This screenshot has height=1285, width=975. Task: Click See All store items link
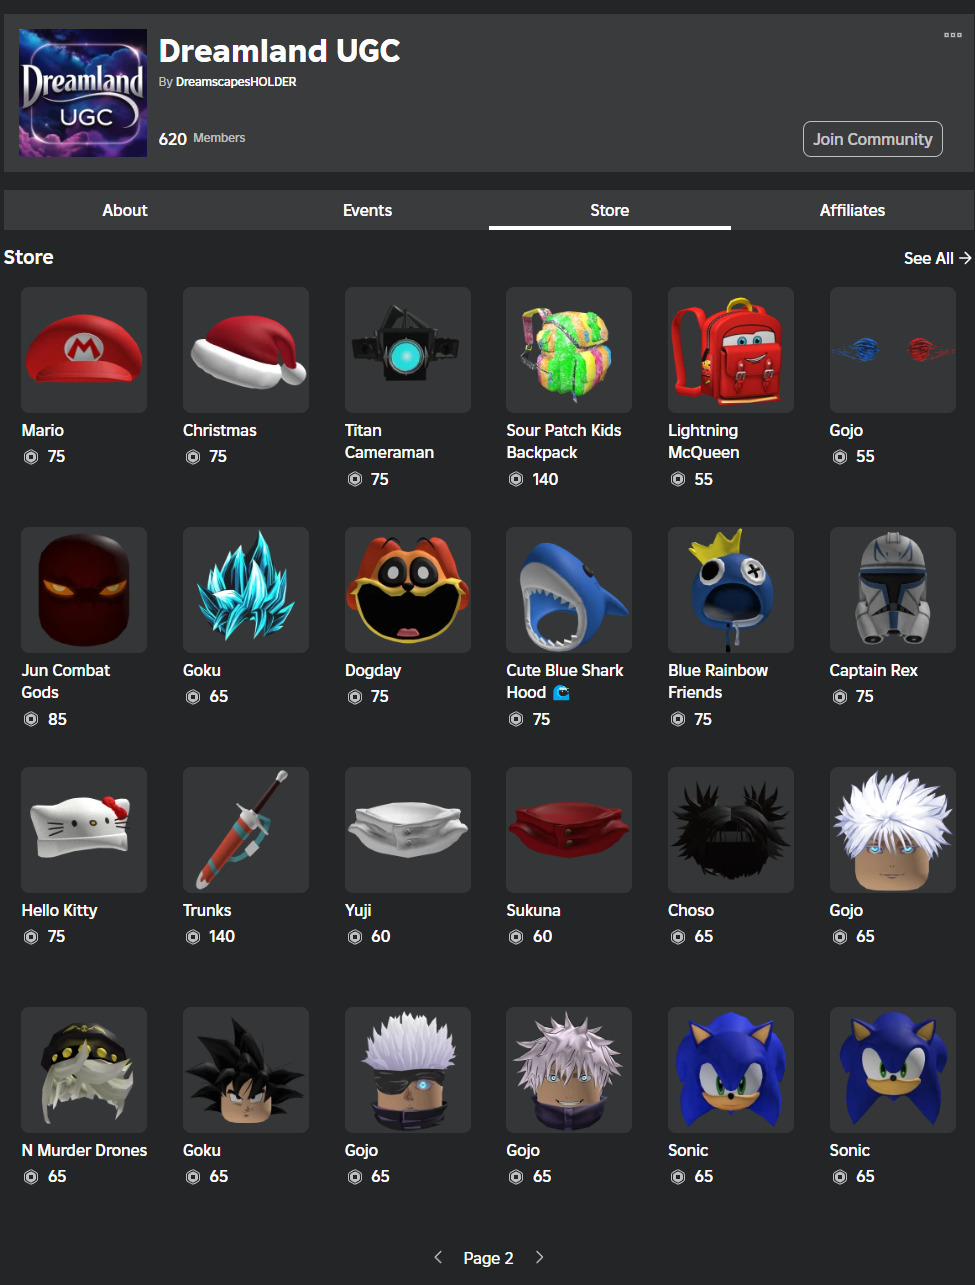tap(937, 258)
